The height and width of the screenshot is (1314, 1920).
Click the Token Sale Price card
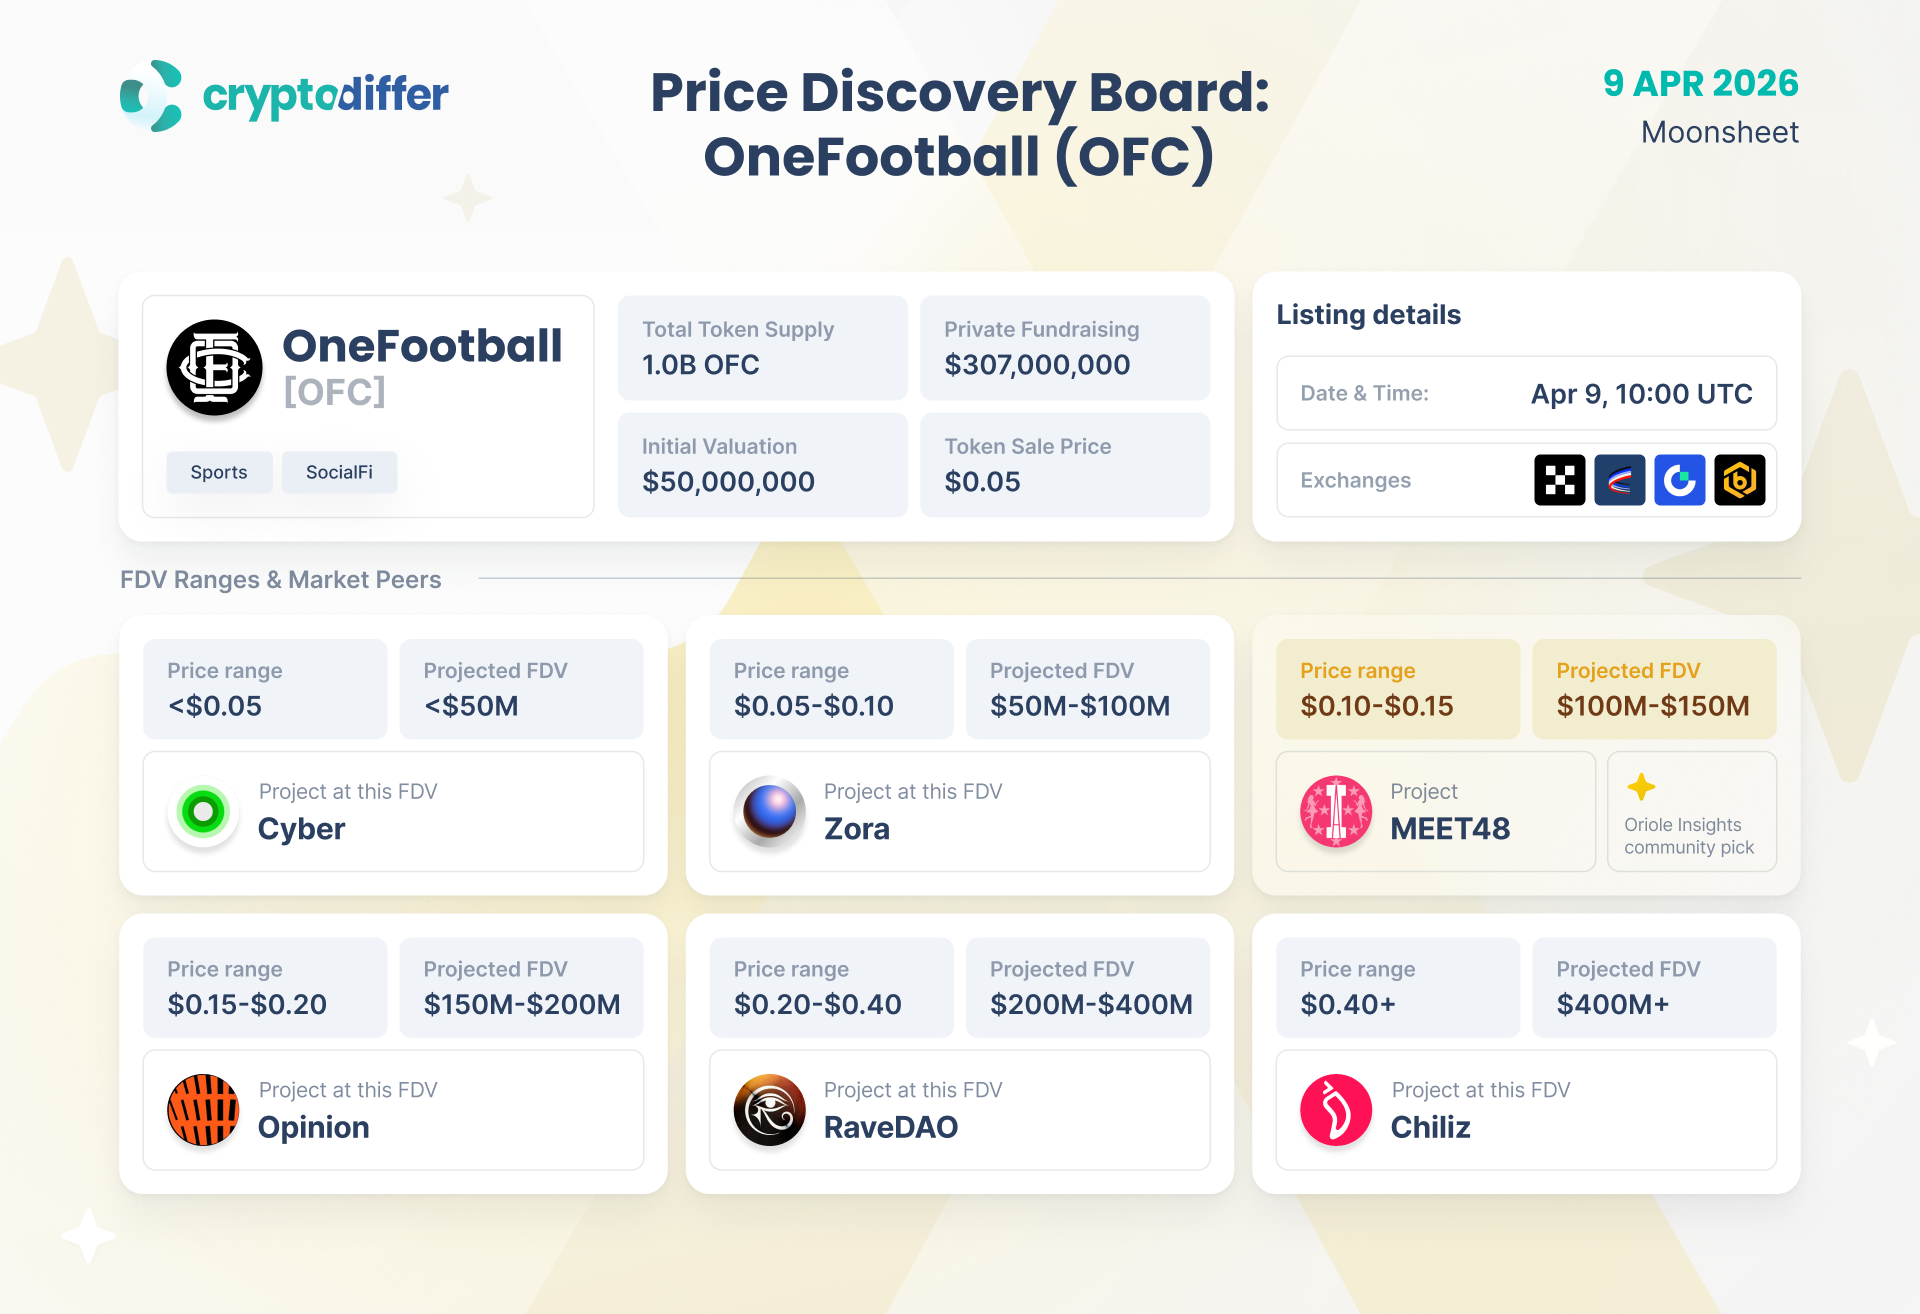[1064, 465]
